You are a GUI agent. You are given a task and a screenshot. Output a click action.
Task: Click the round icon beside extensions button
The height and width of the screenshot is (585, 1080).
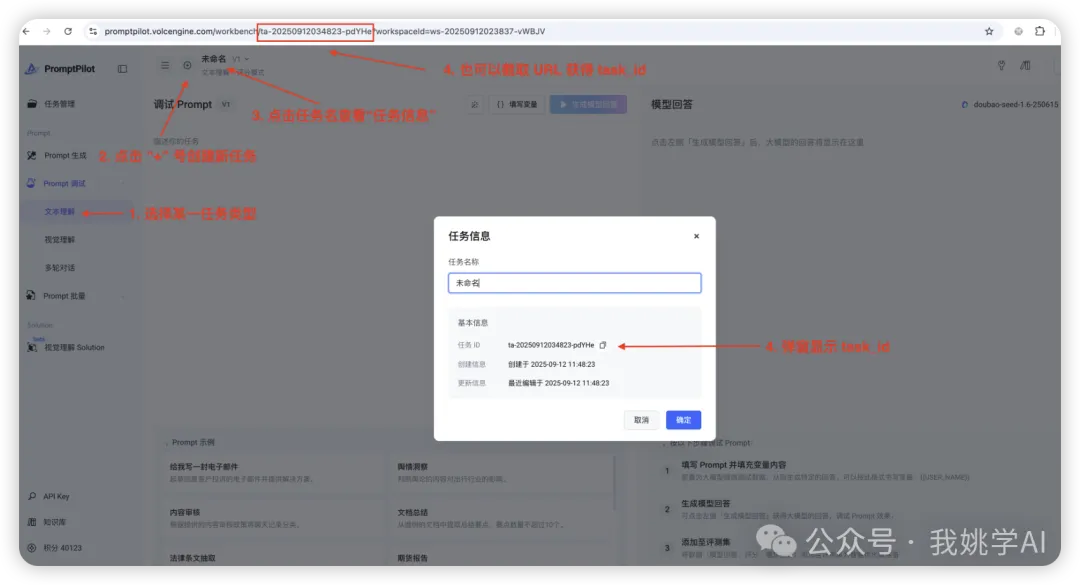(1018, 31)
